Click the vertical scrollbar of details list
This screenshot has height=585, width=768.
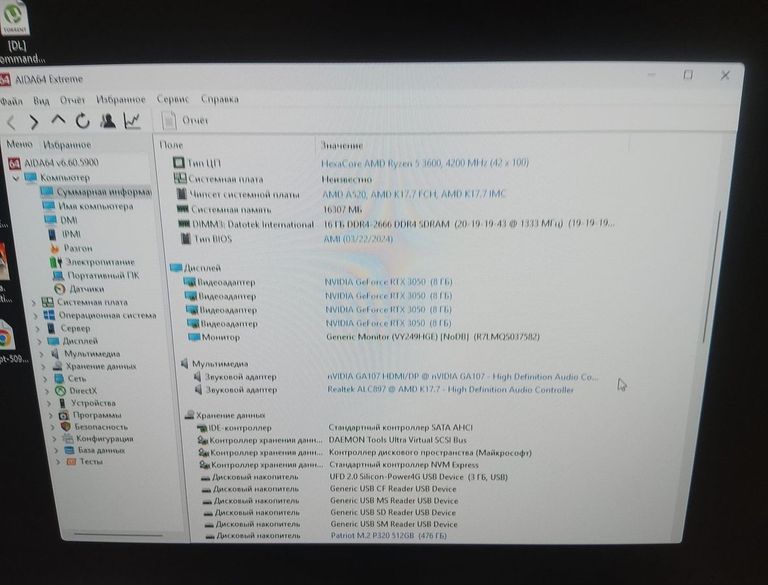[710, 276]
